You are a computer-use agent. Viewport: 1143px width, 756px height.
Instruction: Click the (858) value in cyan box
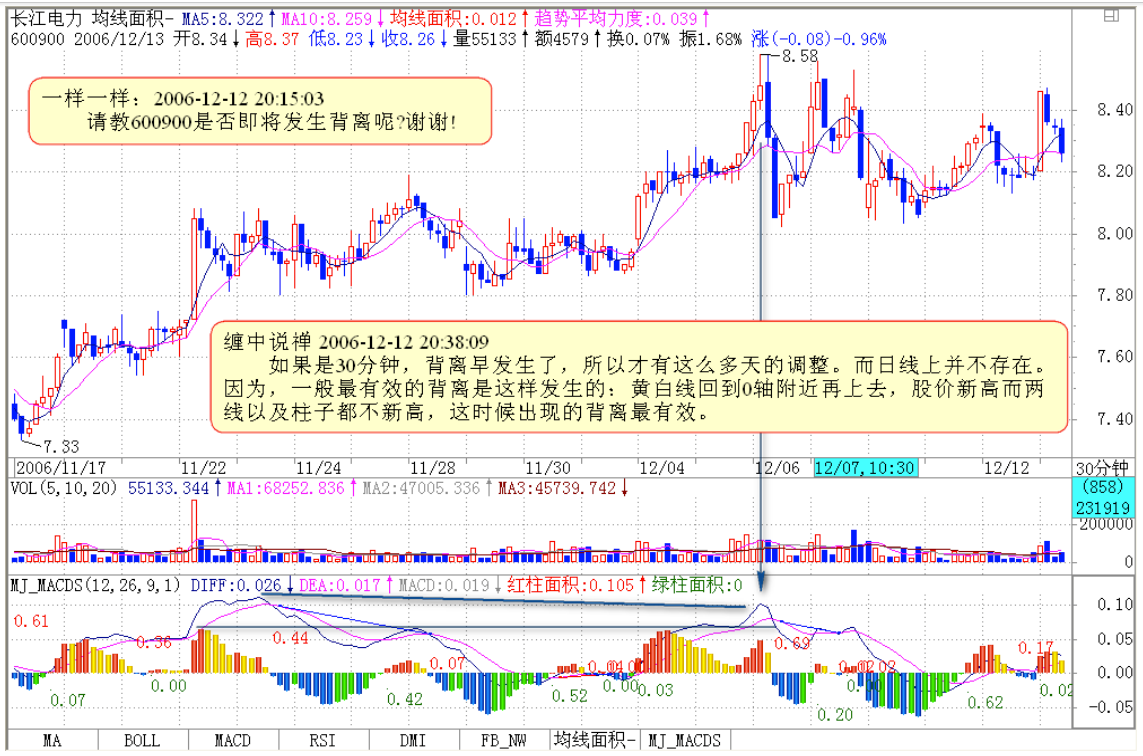point(1102,487)
